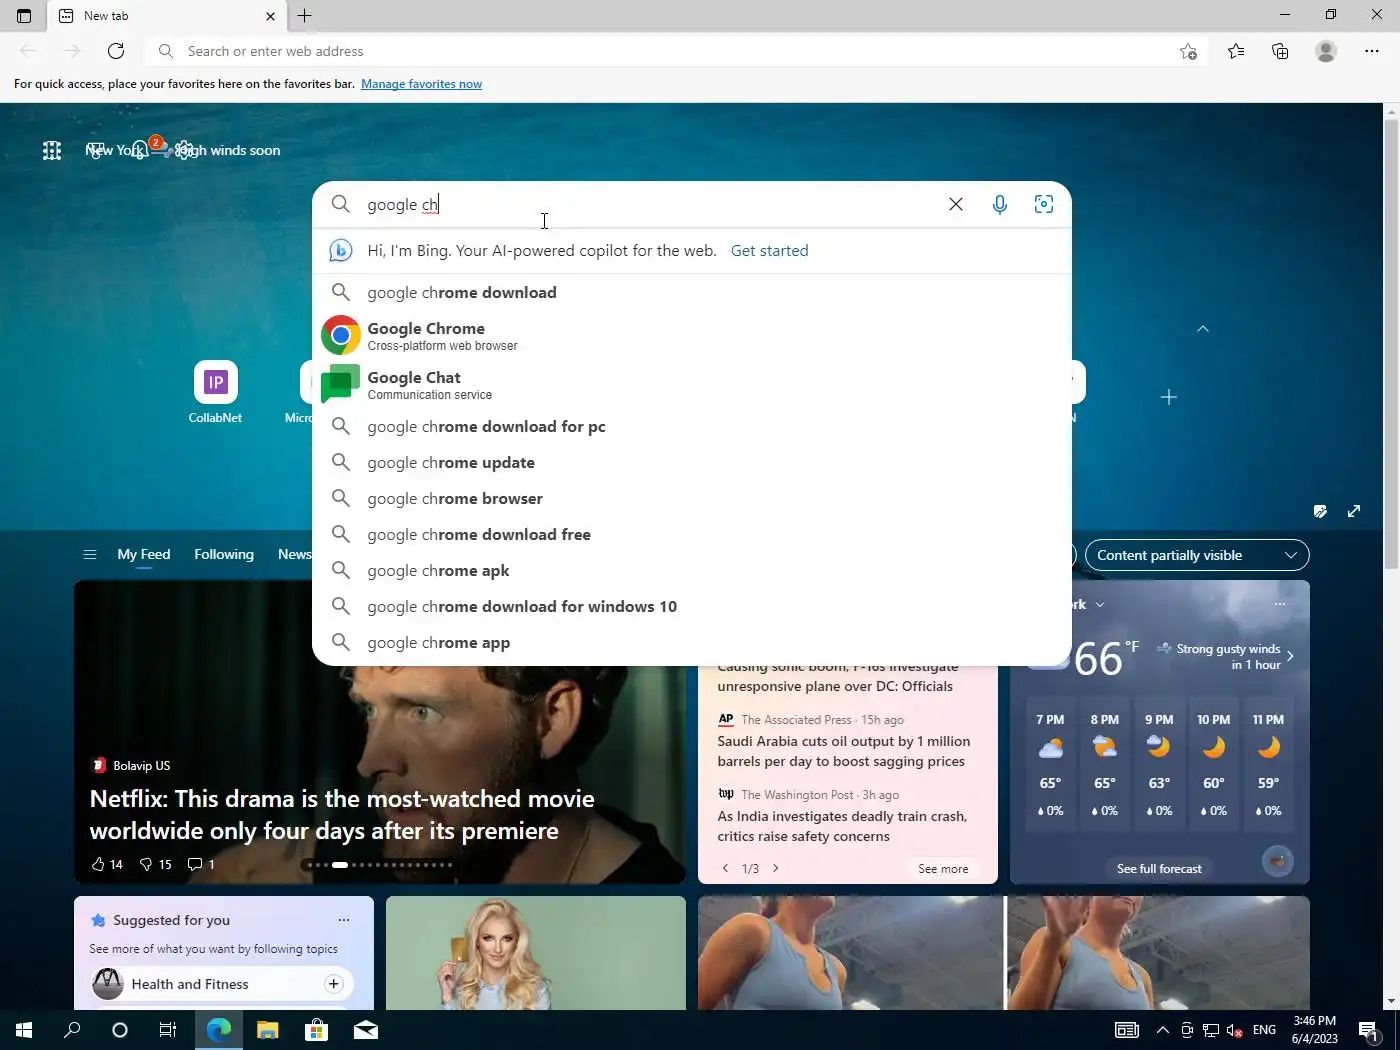1400x1050 pixels.
Task: Click the voice search microphone icon
Action: tap(999, 204)
